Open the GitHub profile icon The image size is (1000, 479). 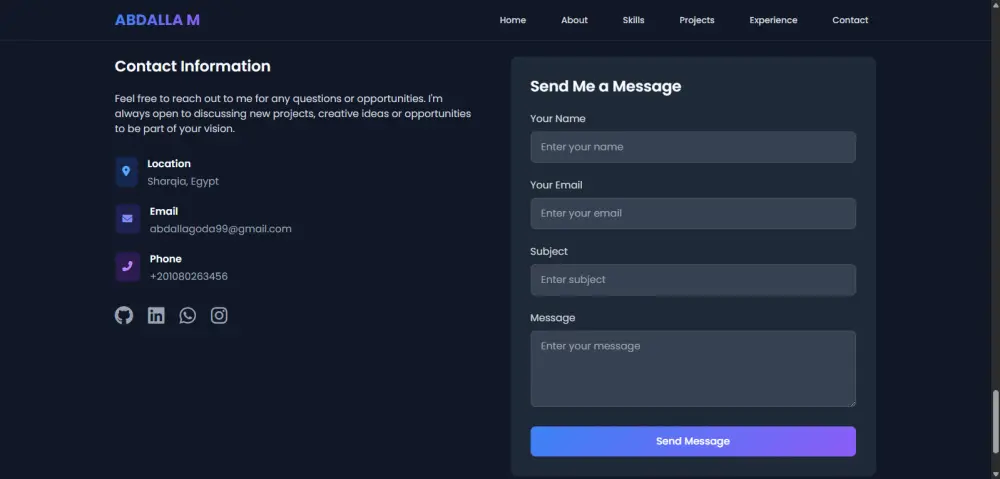pyautogui.click(x=124, y=315)
